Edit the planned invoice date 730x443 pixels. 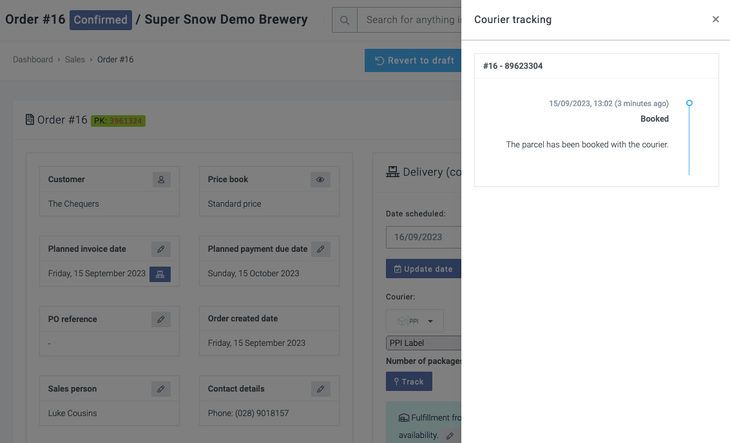(161, 249)
